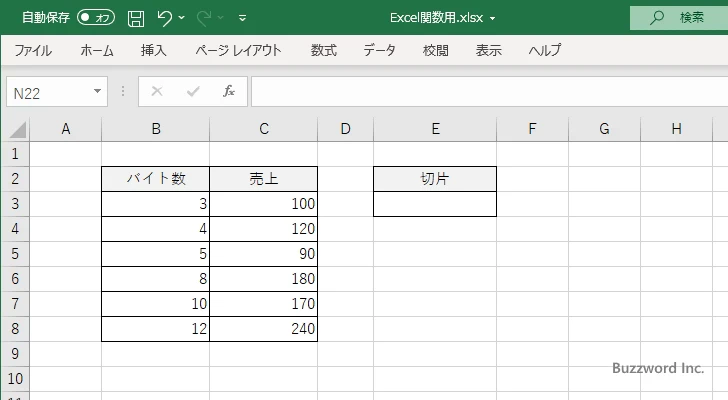Click the 売上 cell with value 90
The image size is (728, 400).
pyautogui.click(x=264, y=254)
